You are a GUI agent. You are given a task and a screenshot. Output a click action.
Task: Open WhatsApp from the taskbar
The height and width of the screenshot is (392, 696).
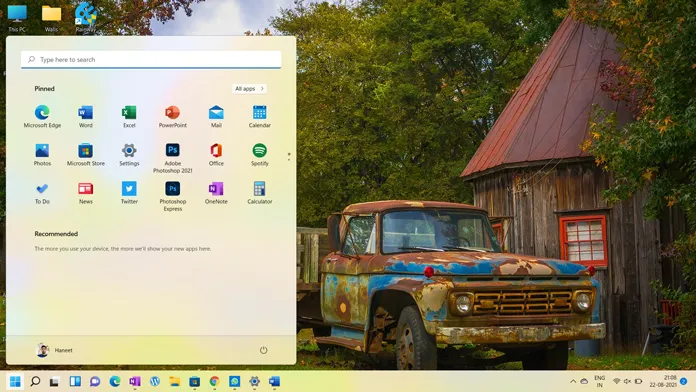point(234,381)
